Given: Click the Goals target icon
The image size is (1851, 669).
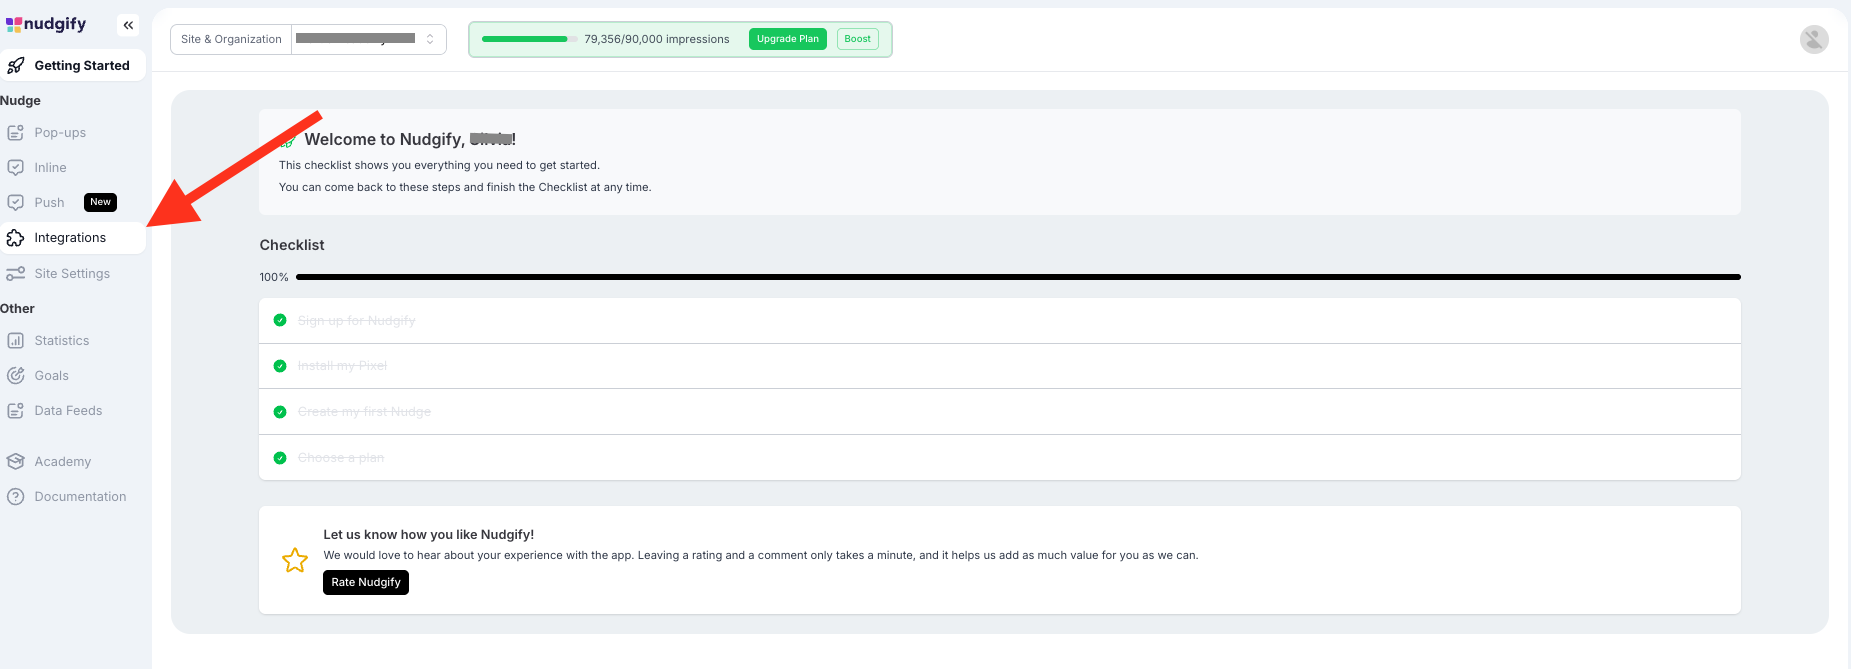Looking at the screenshot, I should 15,376.
